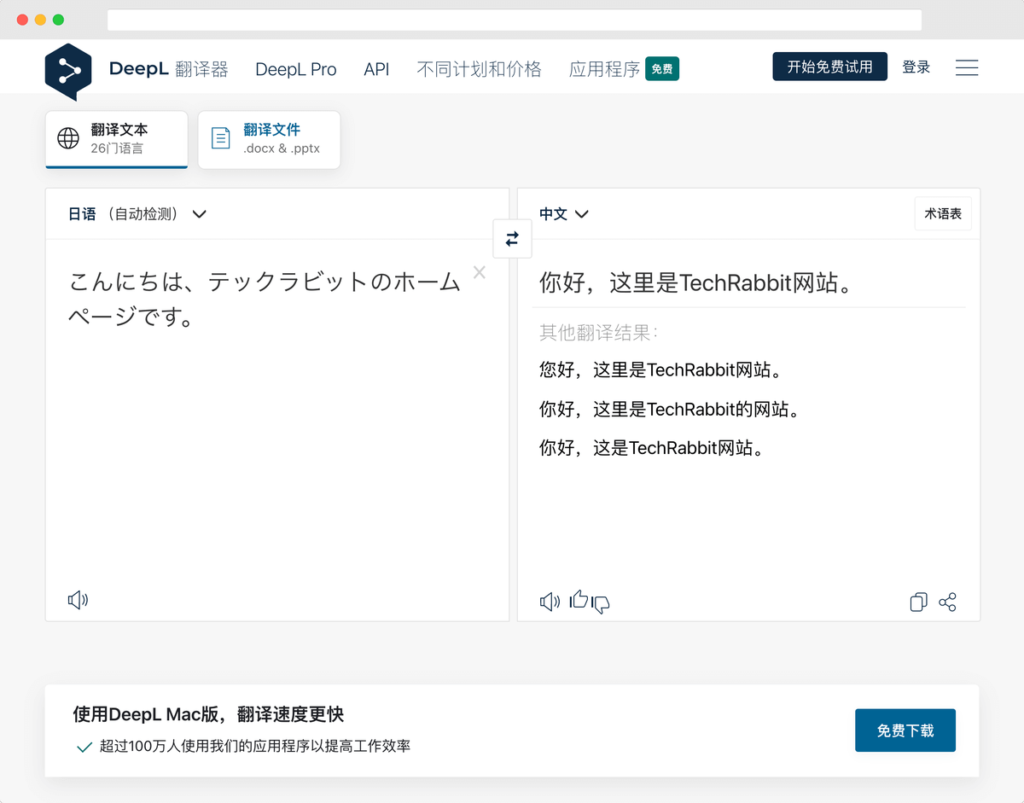The height and width of the screenshot is (803, 1024).
Task: Click the 登录 link
Action: click(x=916, y=67)
